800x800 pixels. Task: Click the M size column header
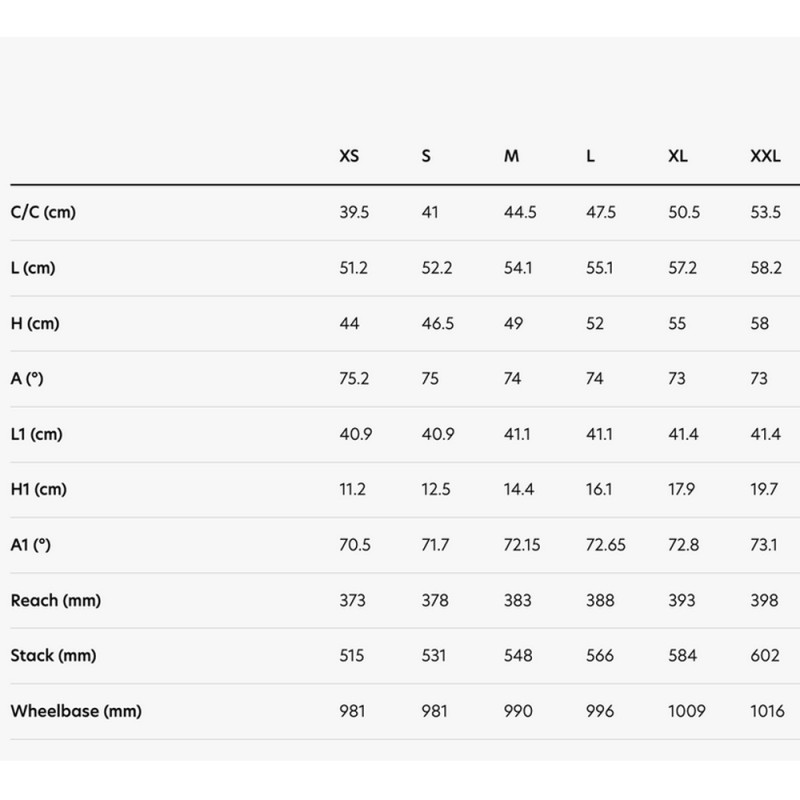click(511, 156)
